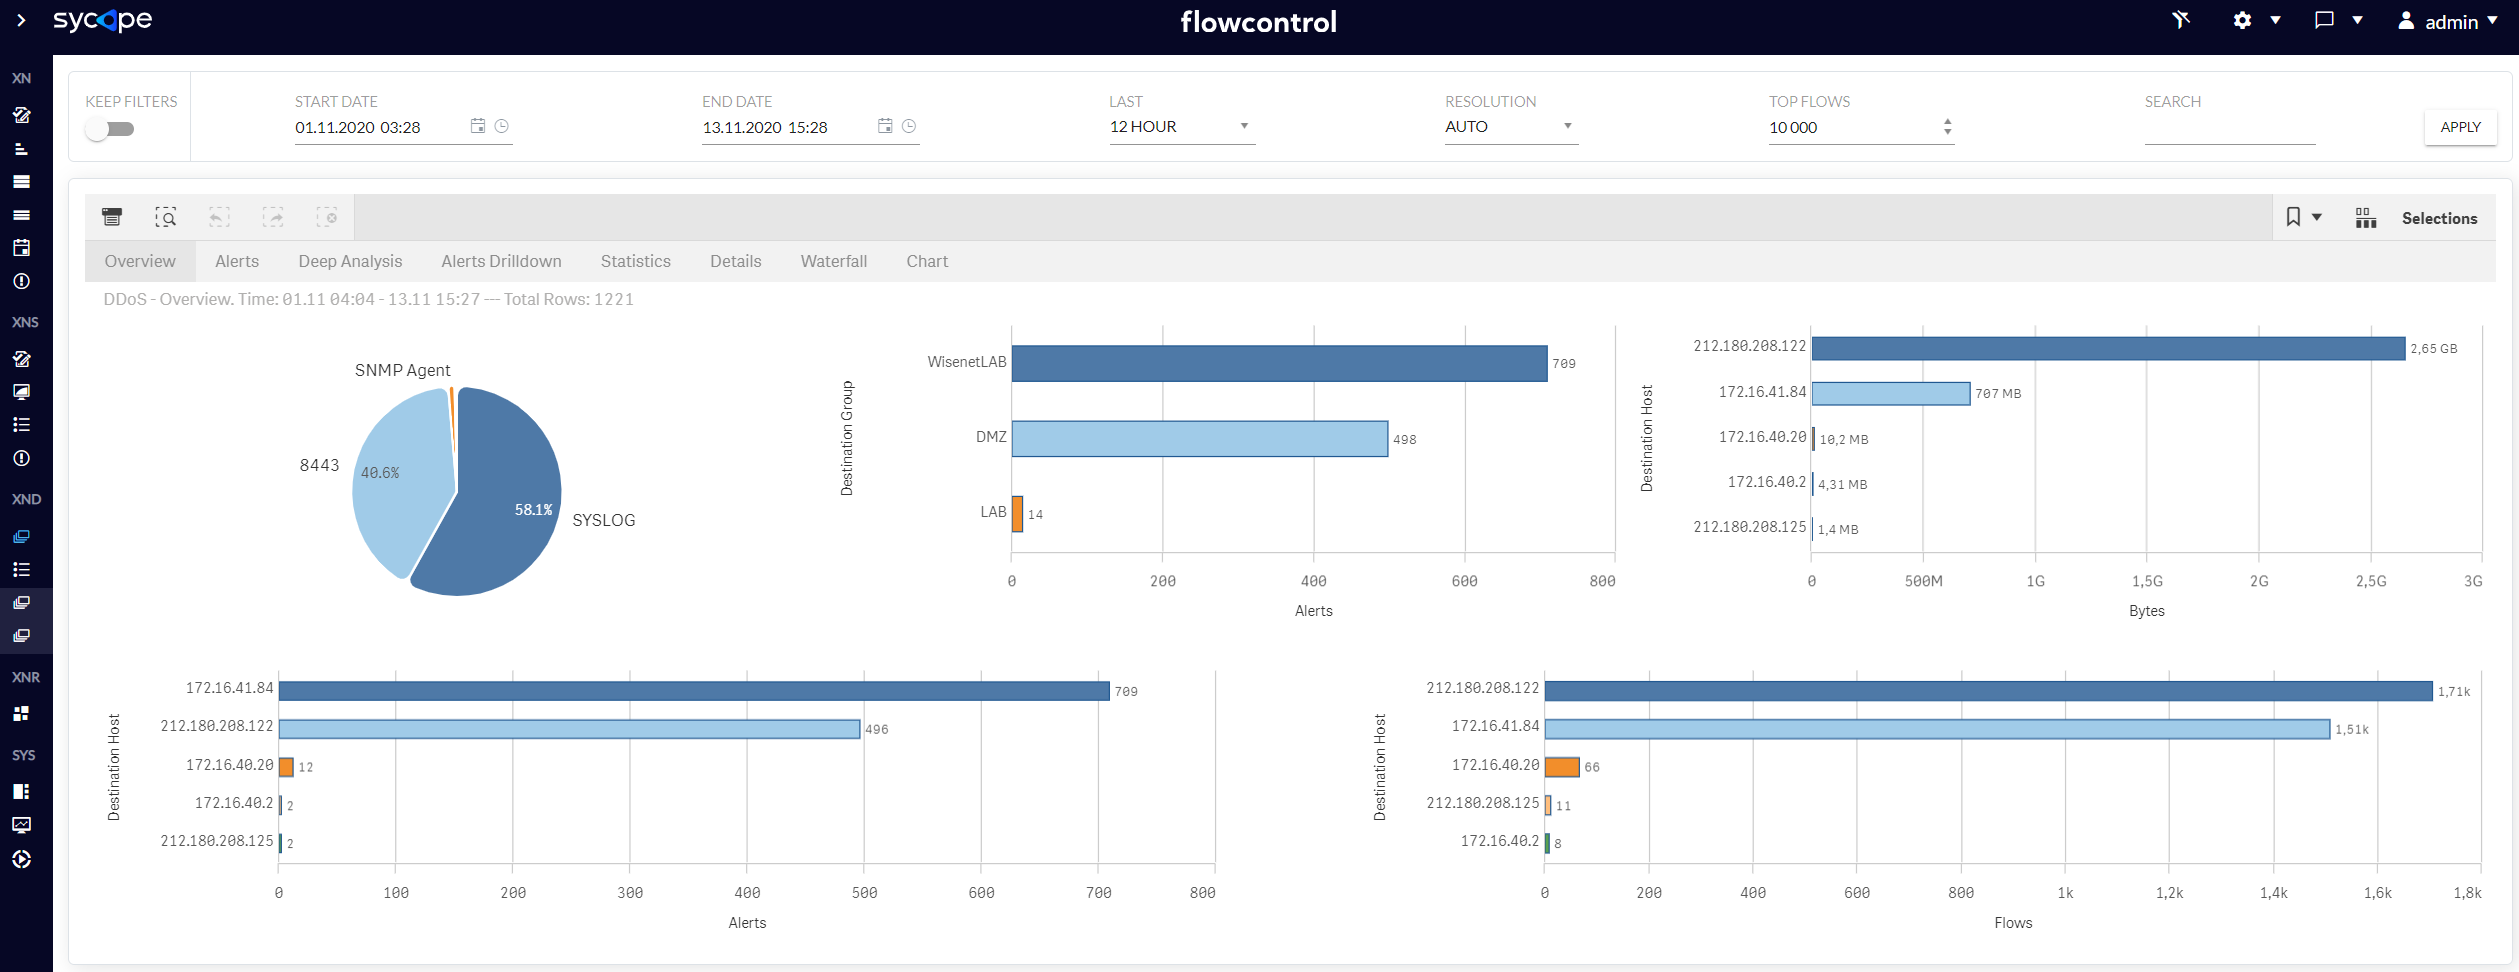The height and width of the screenshot is (972, 2519).
Task: Switch to the Waterfall tab
Action: (834, 261)
